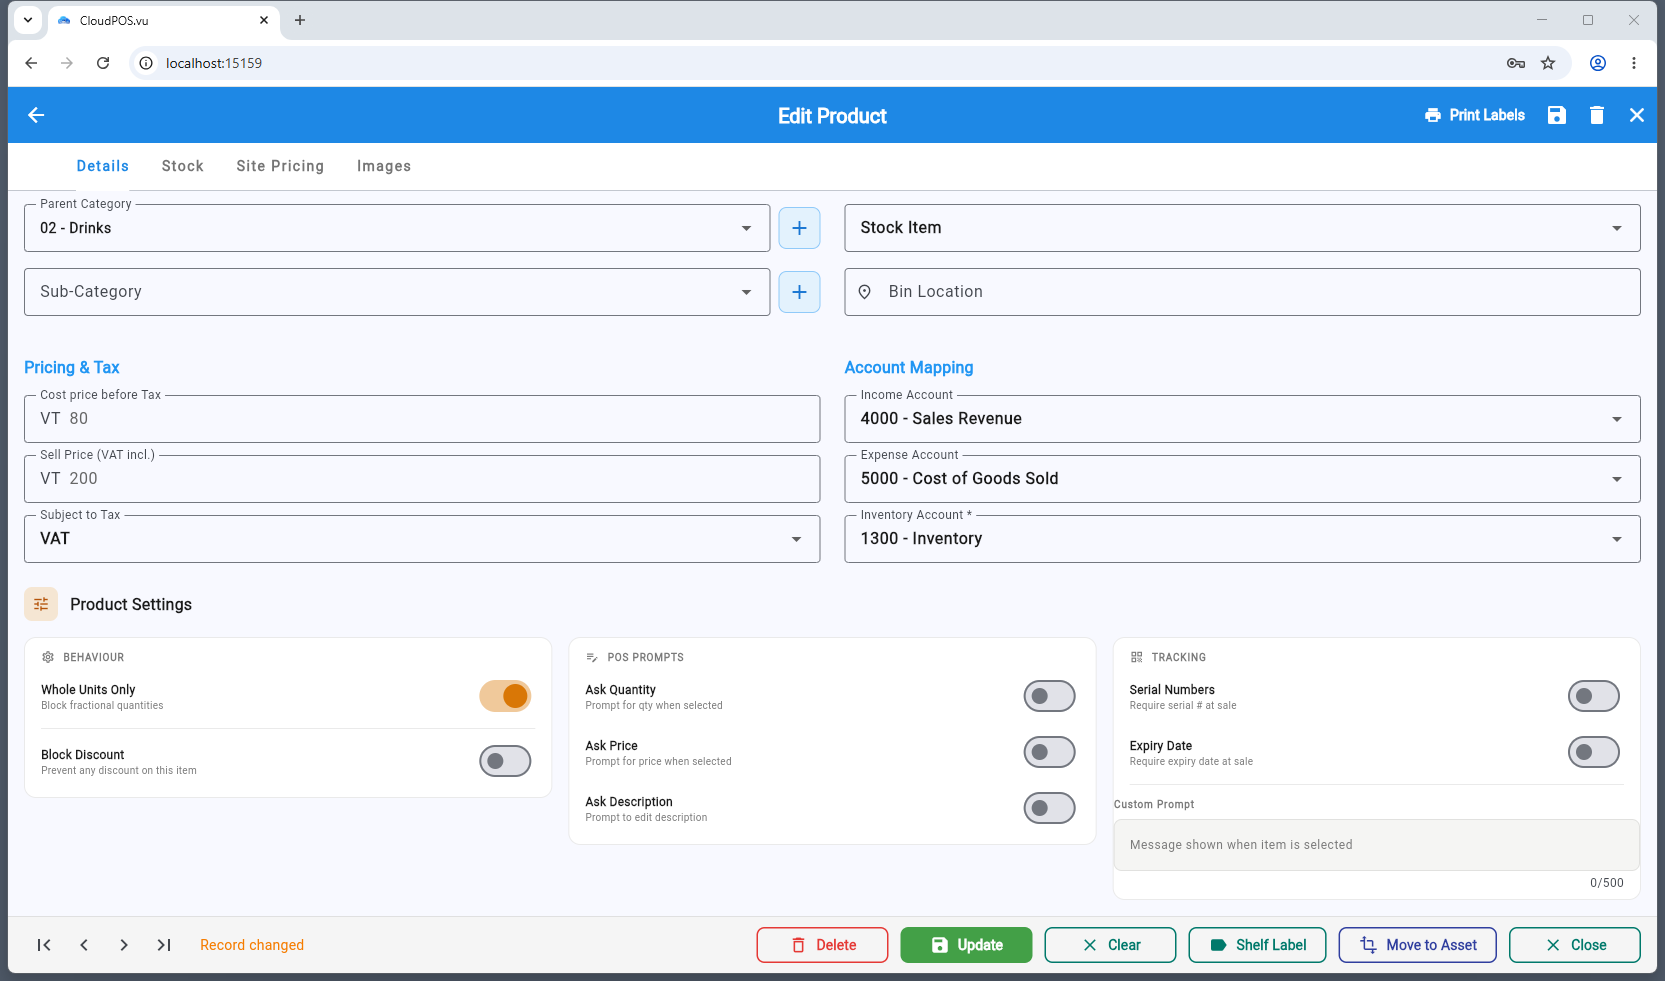Click the back arrow in blue header
Viewport: 1665px width, 981px height.
point(36,115)
